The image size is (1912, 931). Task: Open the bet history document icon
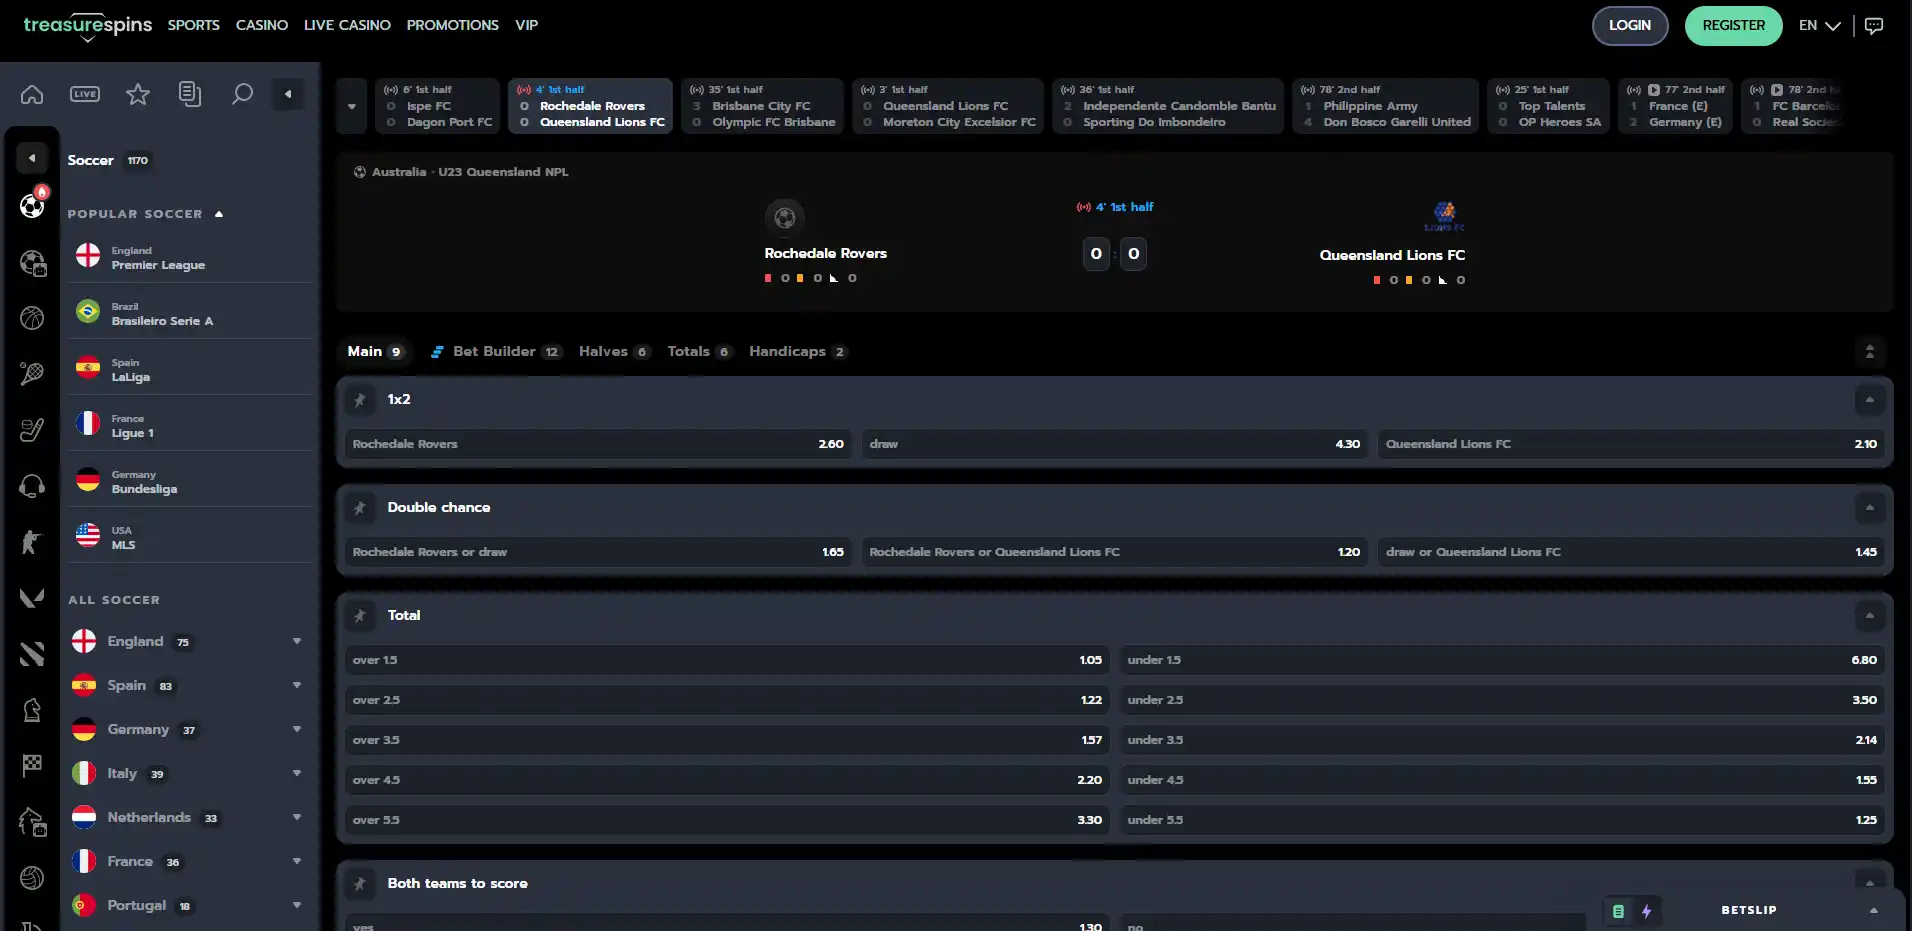coord(189,94)
